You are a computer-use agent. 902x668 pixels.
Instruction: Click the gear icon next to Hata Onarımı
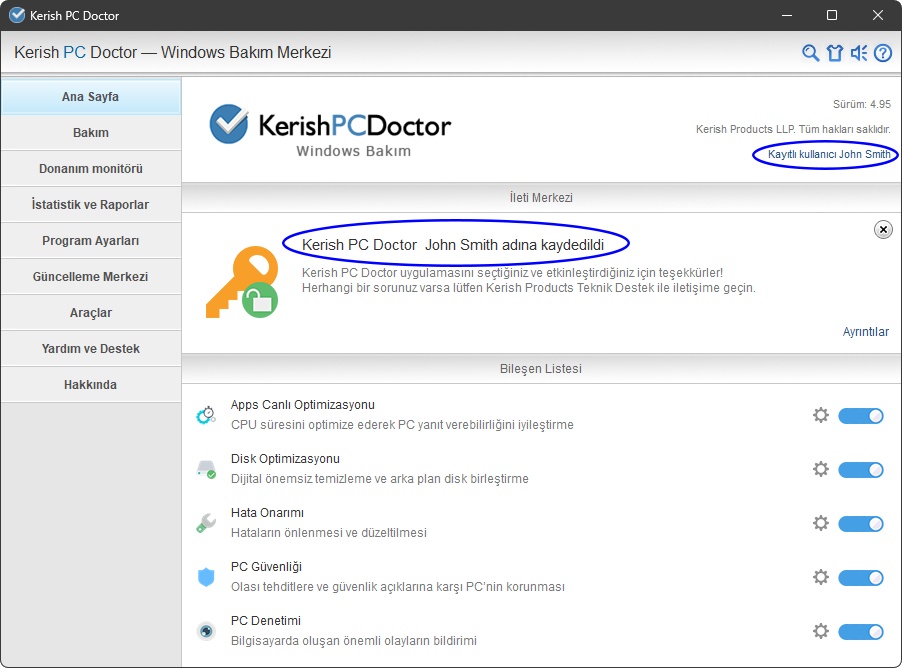(x=821, y=523)
